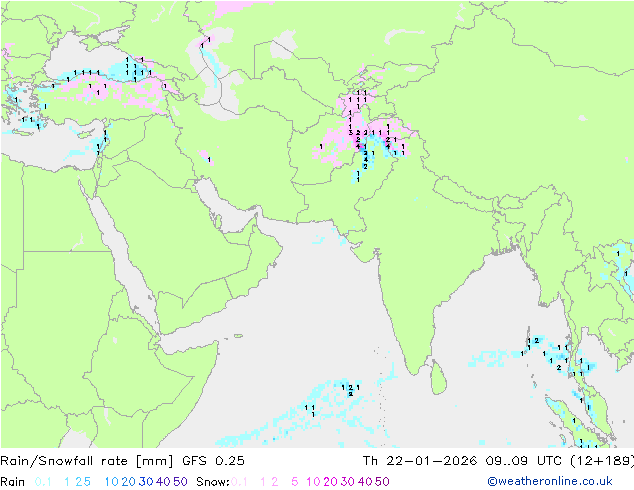The width and height of the screenshot is (634, 490).
Task: Select the 'Rain/Snowfall rate [mm]' title text
Action: coord(87,461)
